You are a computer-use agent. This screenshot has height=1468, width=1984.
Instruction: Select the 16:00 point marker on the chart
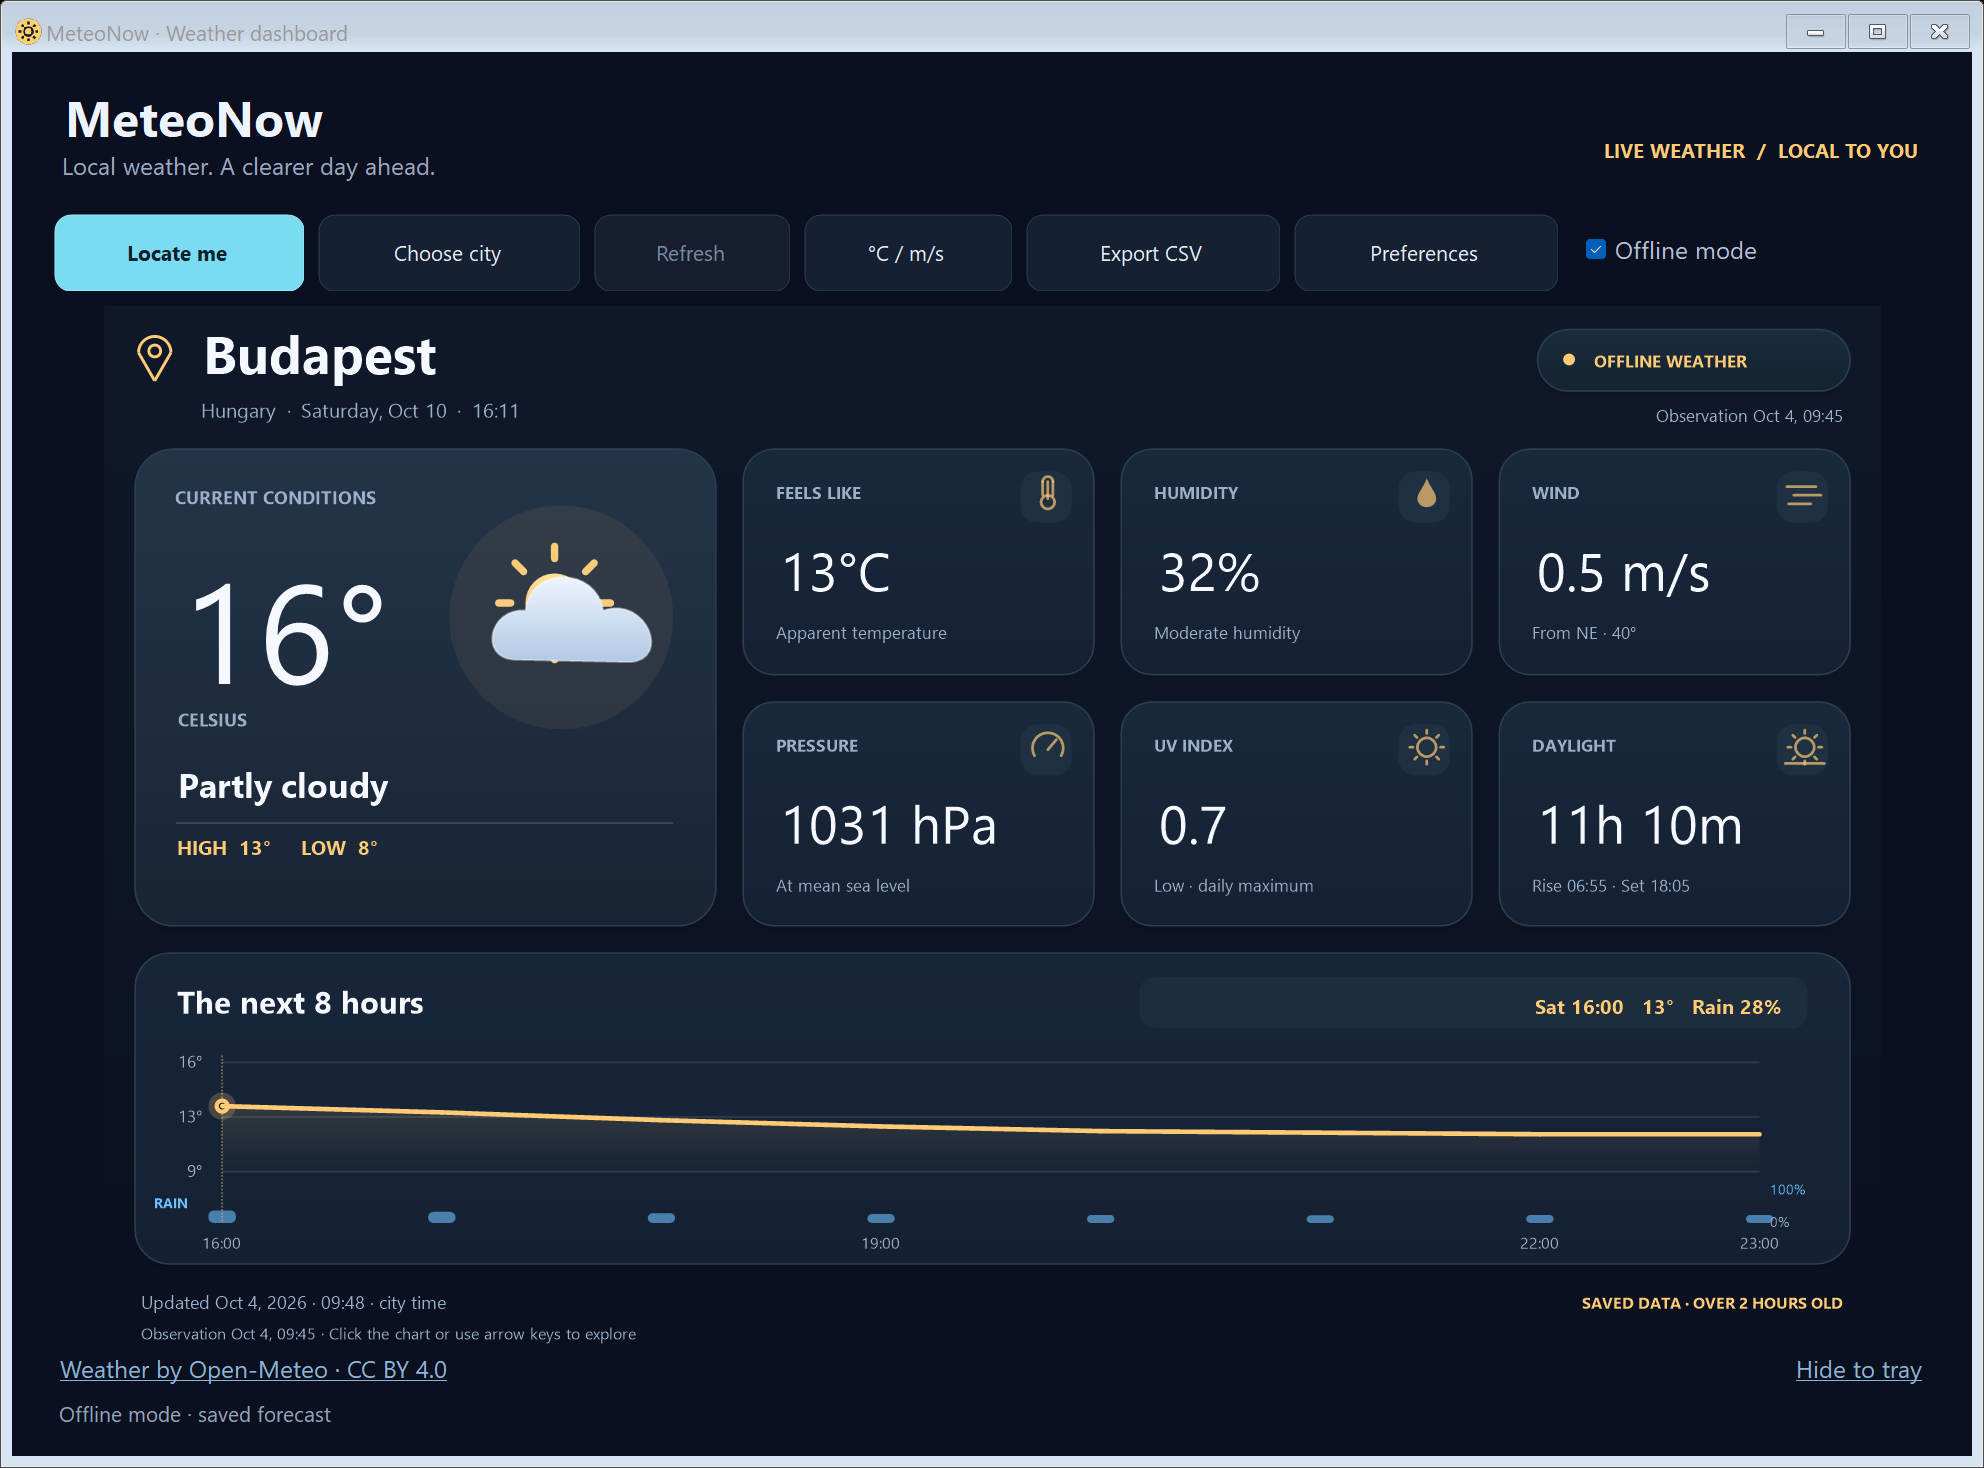(x=223, y=1106)
